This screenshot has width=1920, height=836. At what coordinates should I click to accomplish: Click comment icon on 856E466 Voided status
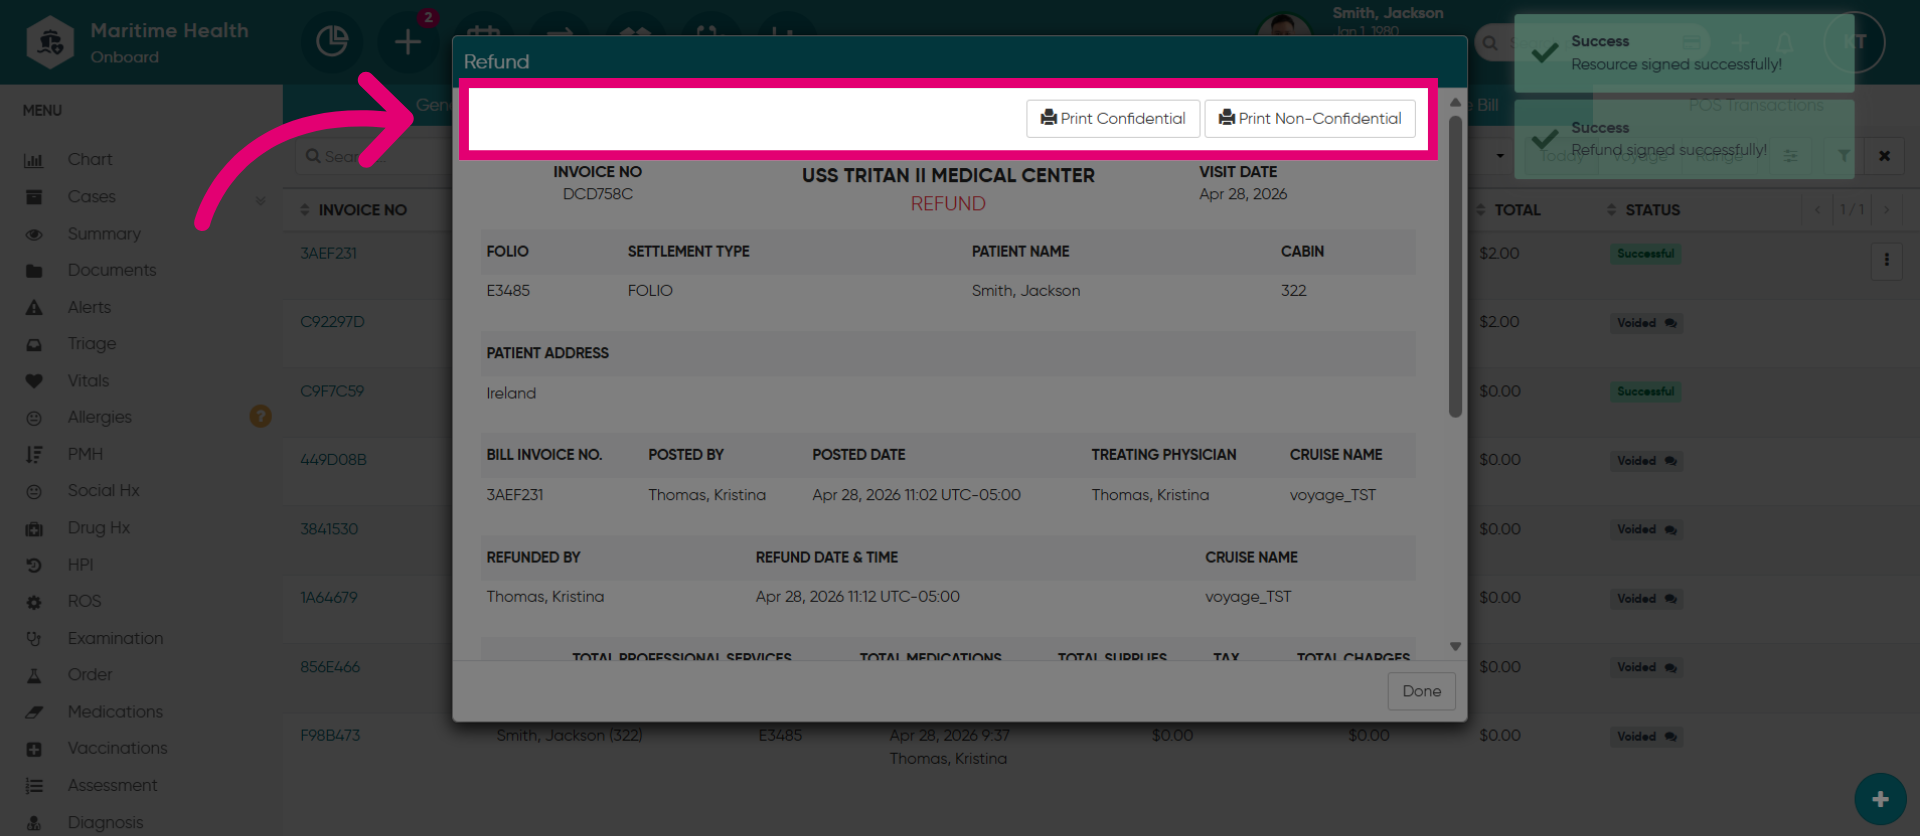click(x=1671, y=668)
